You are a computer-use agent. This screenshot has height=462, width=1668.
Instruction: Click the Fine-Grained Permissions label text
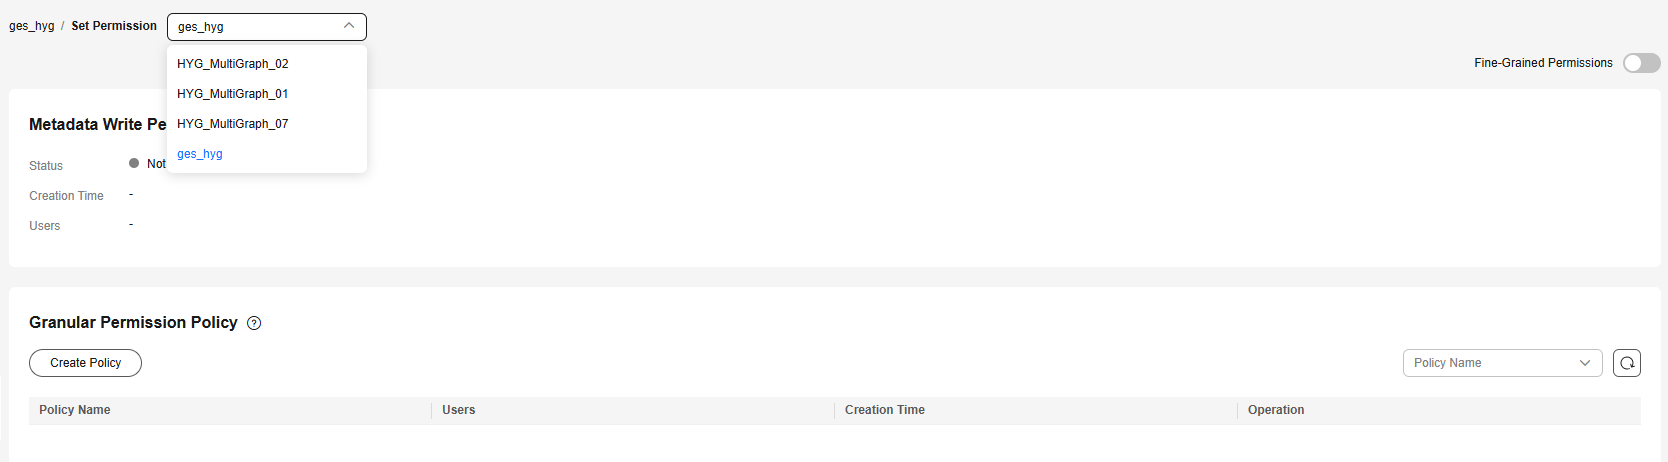(1543, 63)
